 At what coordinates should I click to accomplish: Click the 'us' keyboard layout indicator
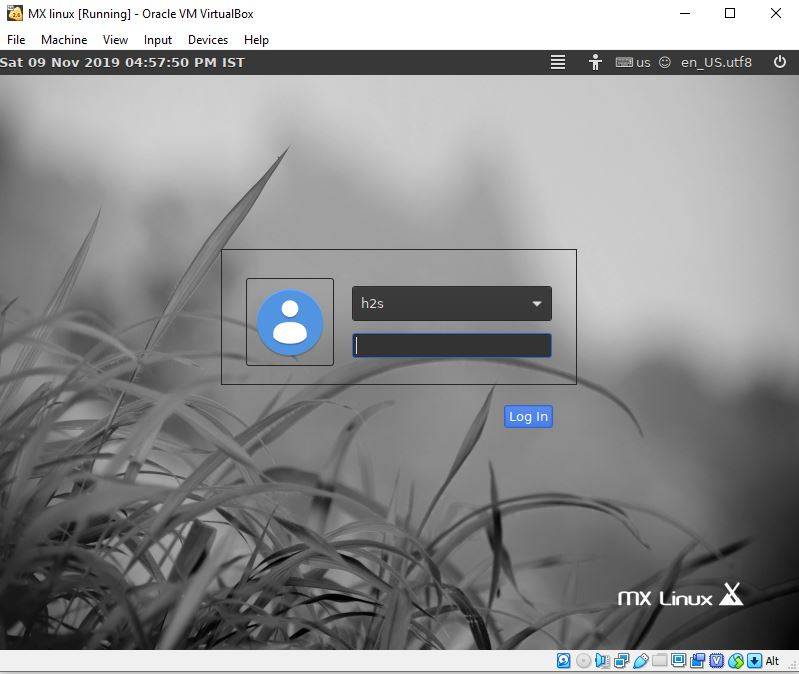click(x=633, y=62)
